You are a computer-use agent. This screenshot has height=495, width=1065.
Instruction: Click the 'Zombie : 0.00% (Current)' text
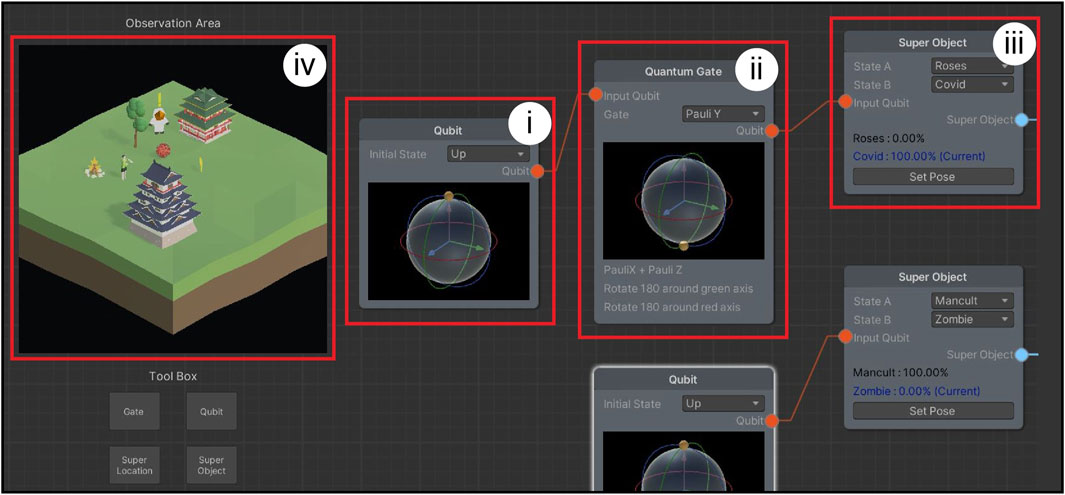click(916, 391)
